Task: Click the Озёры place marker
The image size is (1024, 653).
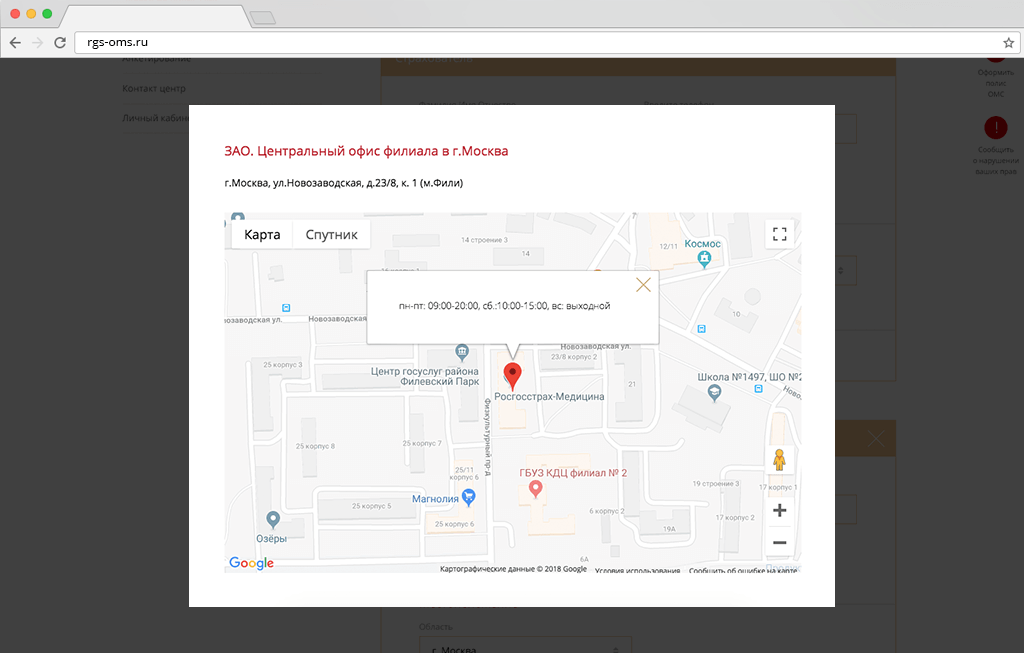Action: pyautogui.click(x=273, y=520)
